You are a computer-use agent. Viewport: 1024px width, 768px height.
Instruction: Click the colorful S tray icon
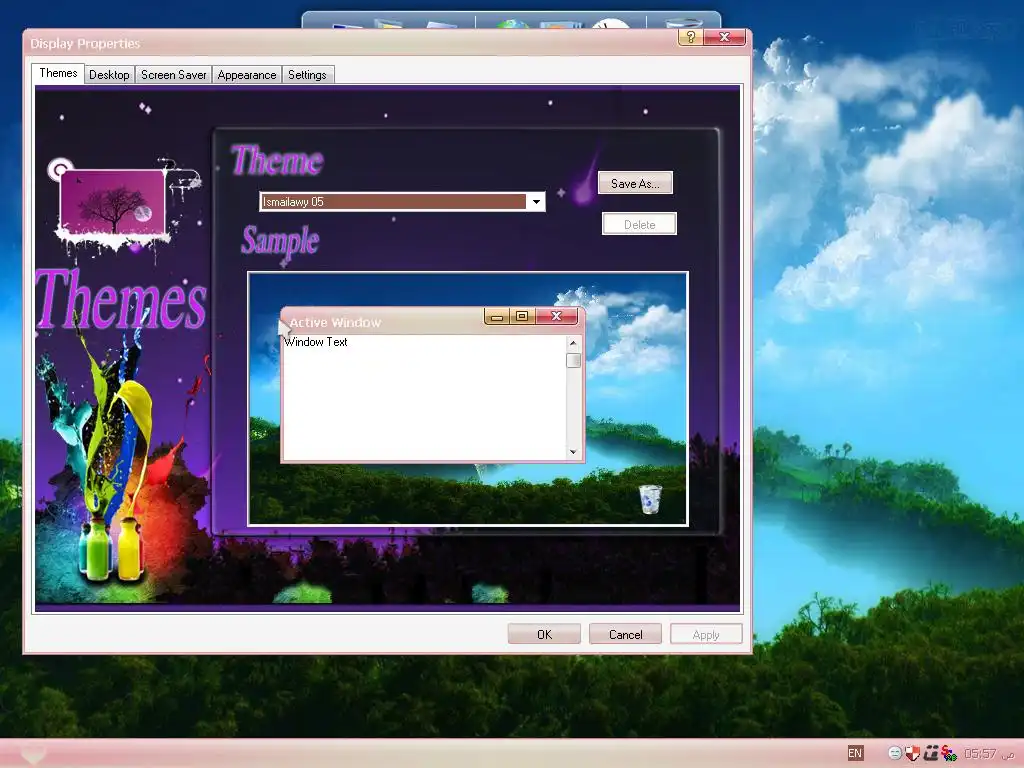pos(948,754)
